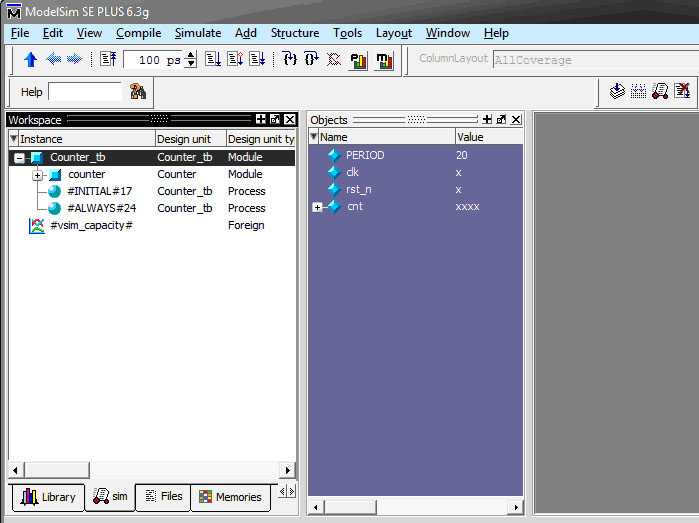Click the #vsim_capacity# chart icon

pos(37,226)
